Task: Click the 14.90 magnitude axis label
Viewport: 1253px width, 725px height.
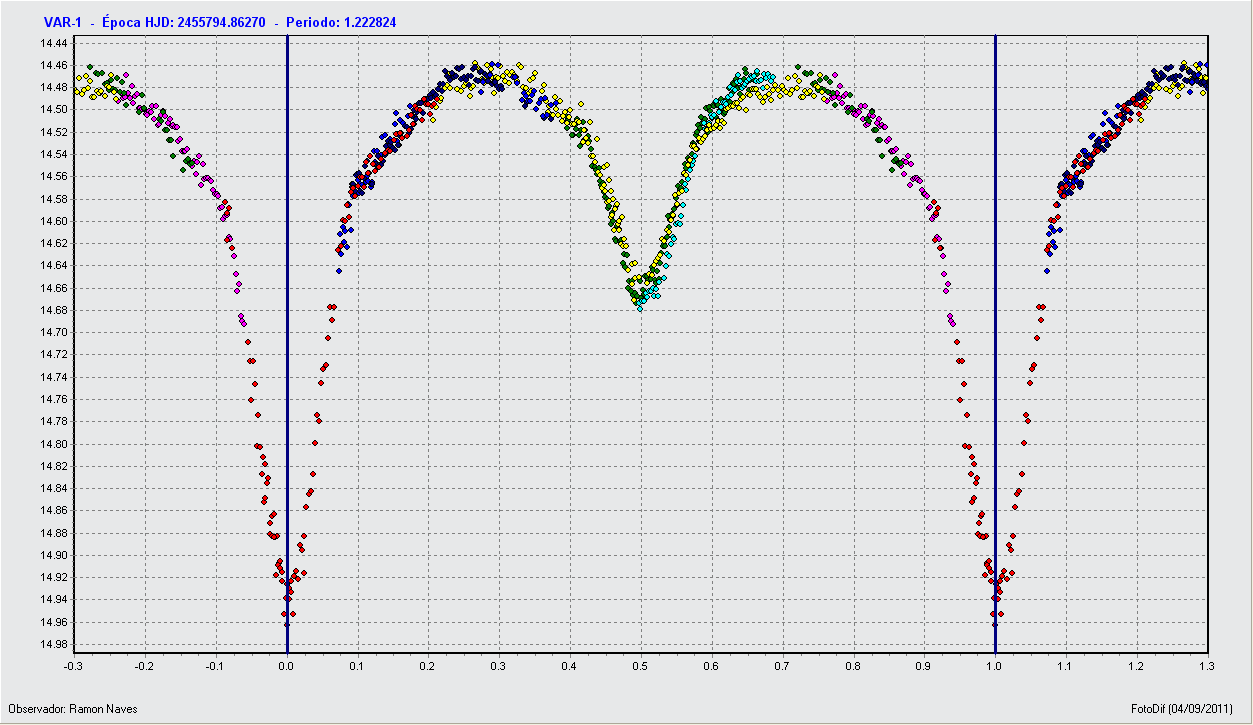Action: 54,555
